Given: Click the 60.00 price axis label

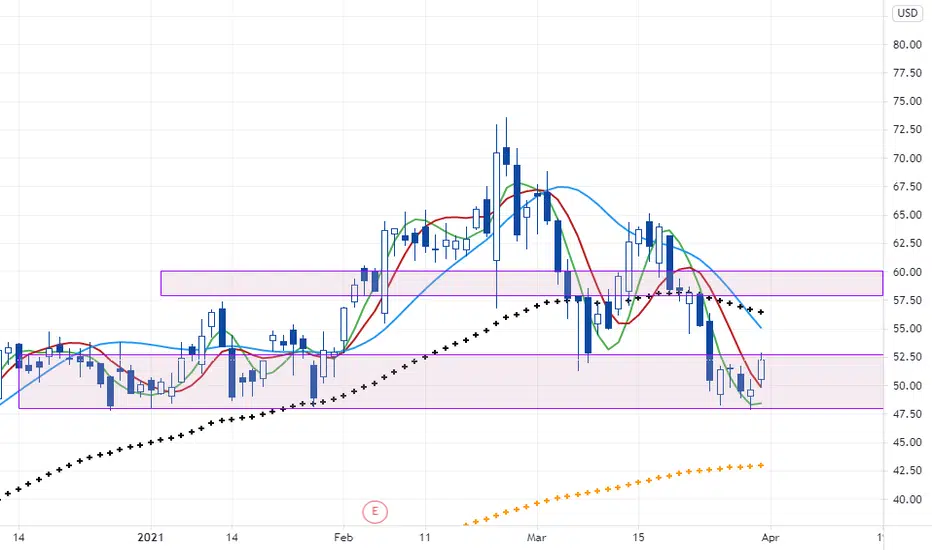Looking at the screenshot, I should pos(907,272).
